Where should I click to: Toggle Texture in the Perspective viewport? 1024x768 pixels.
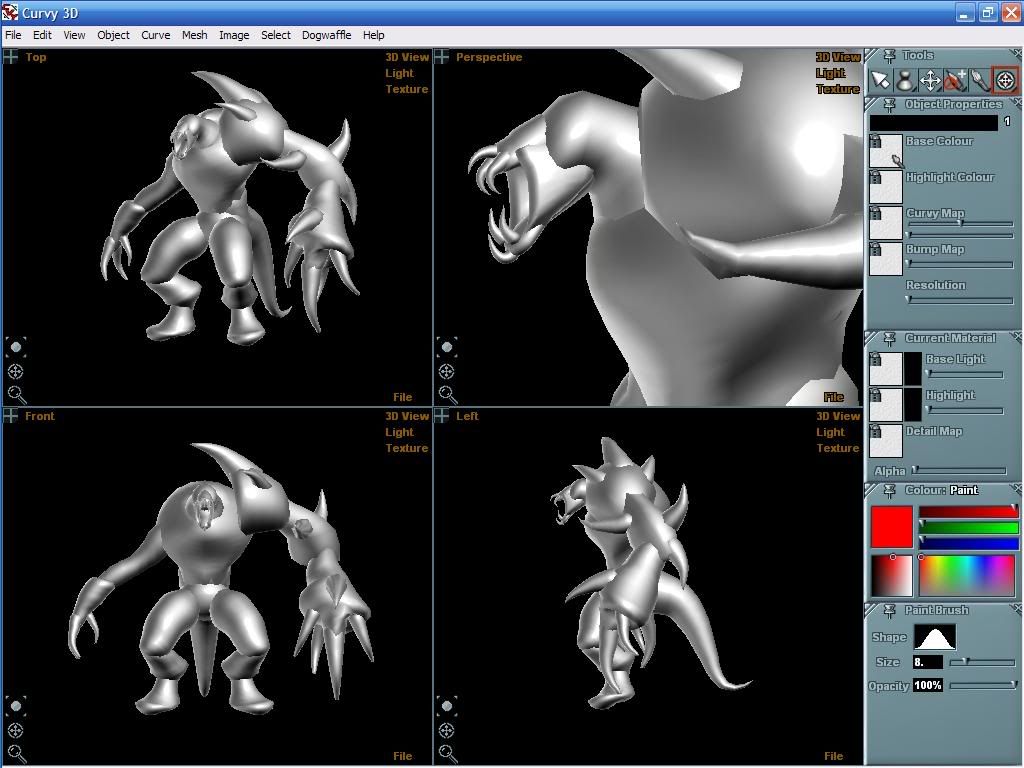click(x=837, y=89)
